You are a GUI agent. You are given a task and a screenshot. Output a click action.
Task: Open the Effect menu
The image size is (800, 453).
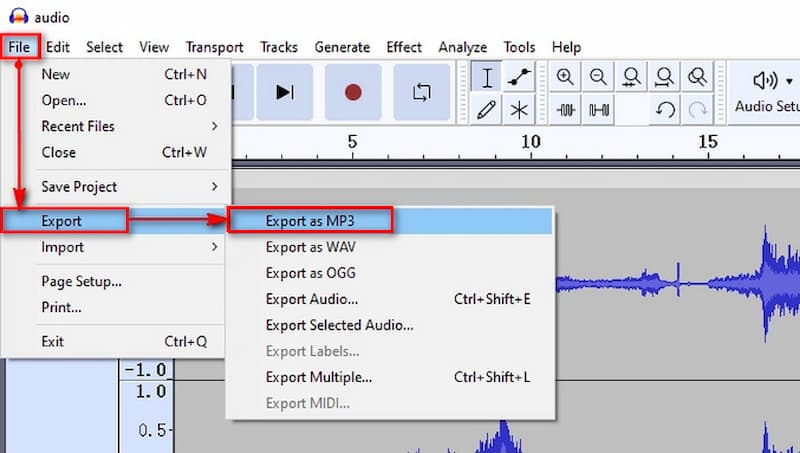coord(404,47)
